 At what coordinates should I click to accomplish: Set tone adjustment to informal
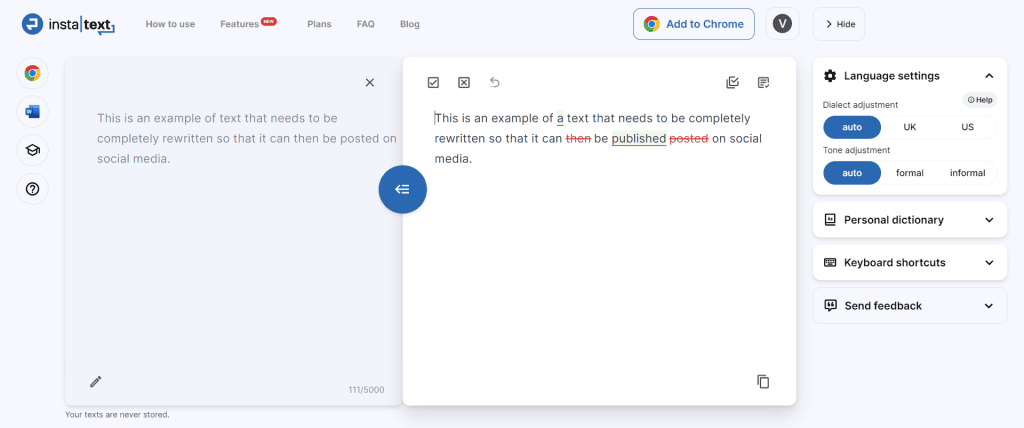(967, 173)
